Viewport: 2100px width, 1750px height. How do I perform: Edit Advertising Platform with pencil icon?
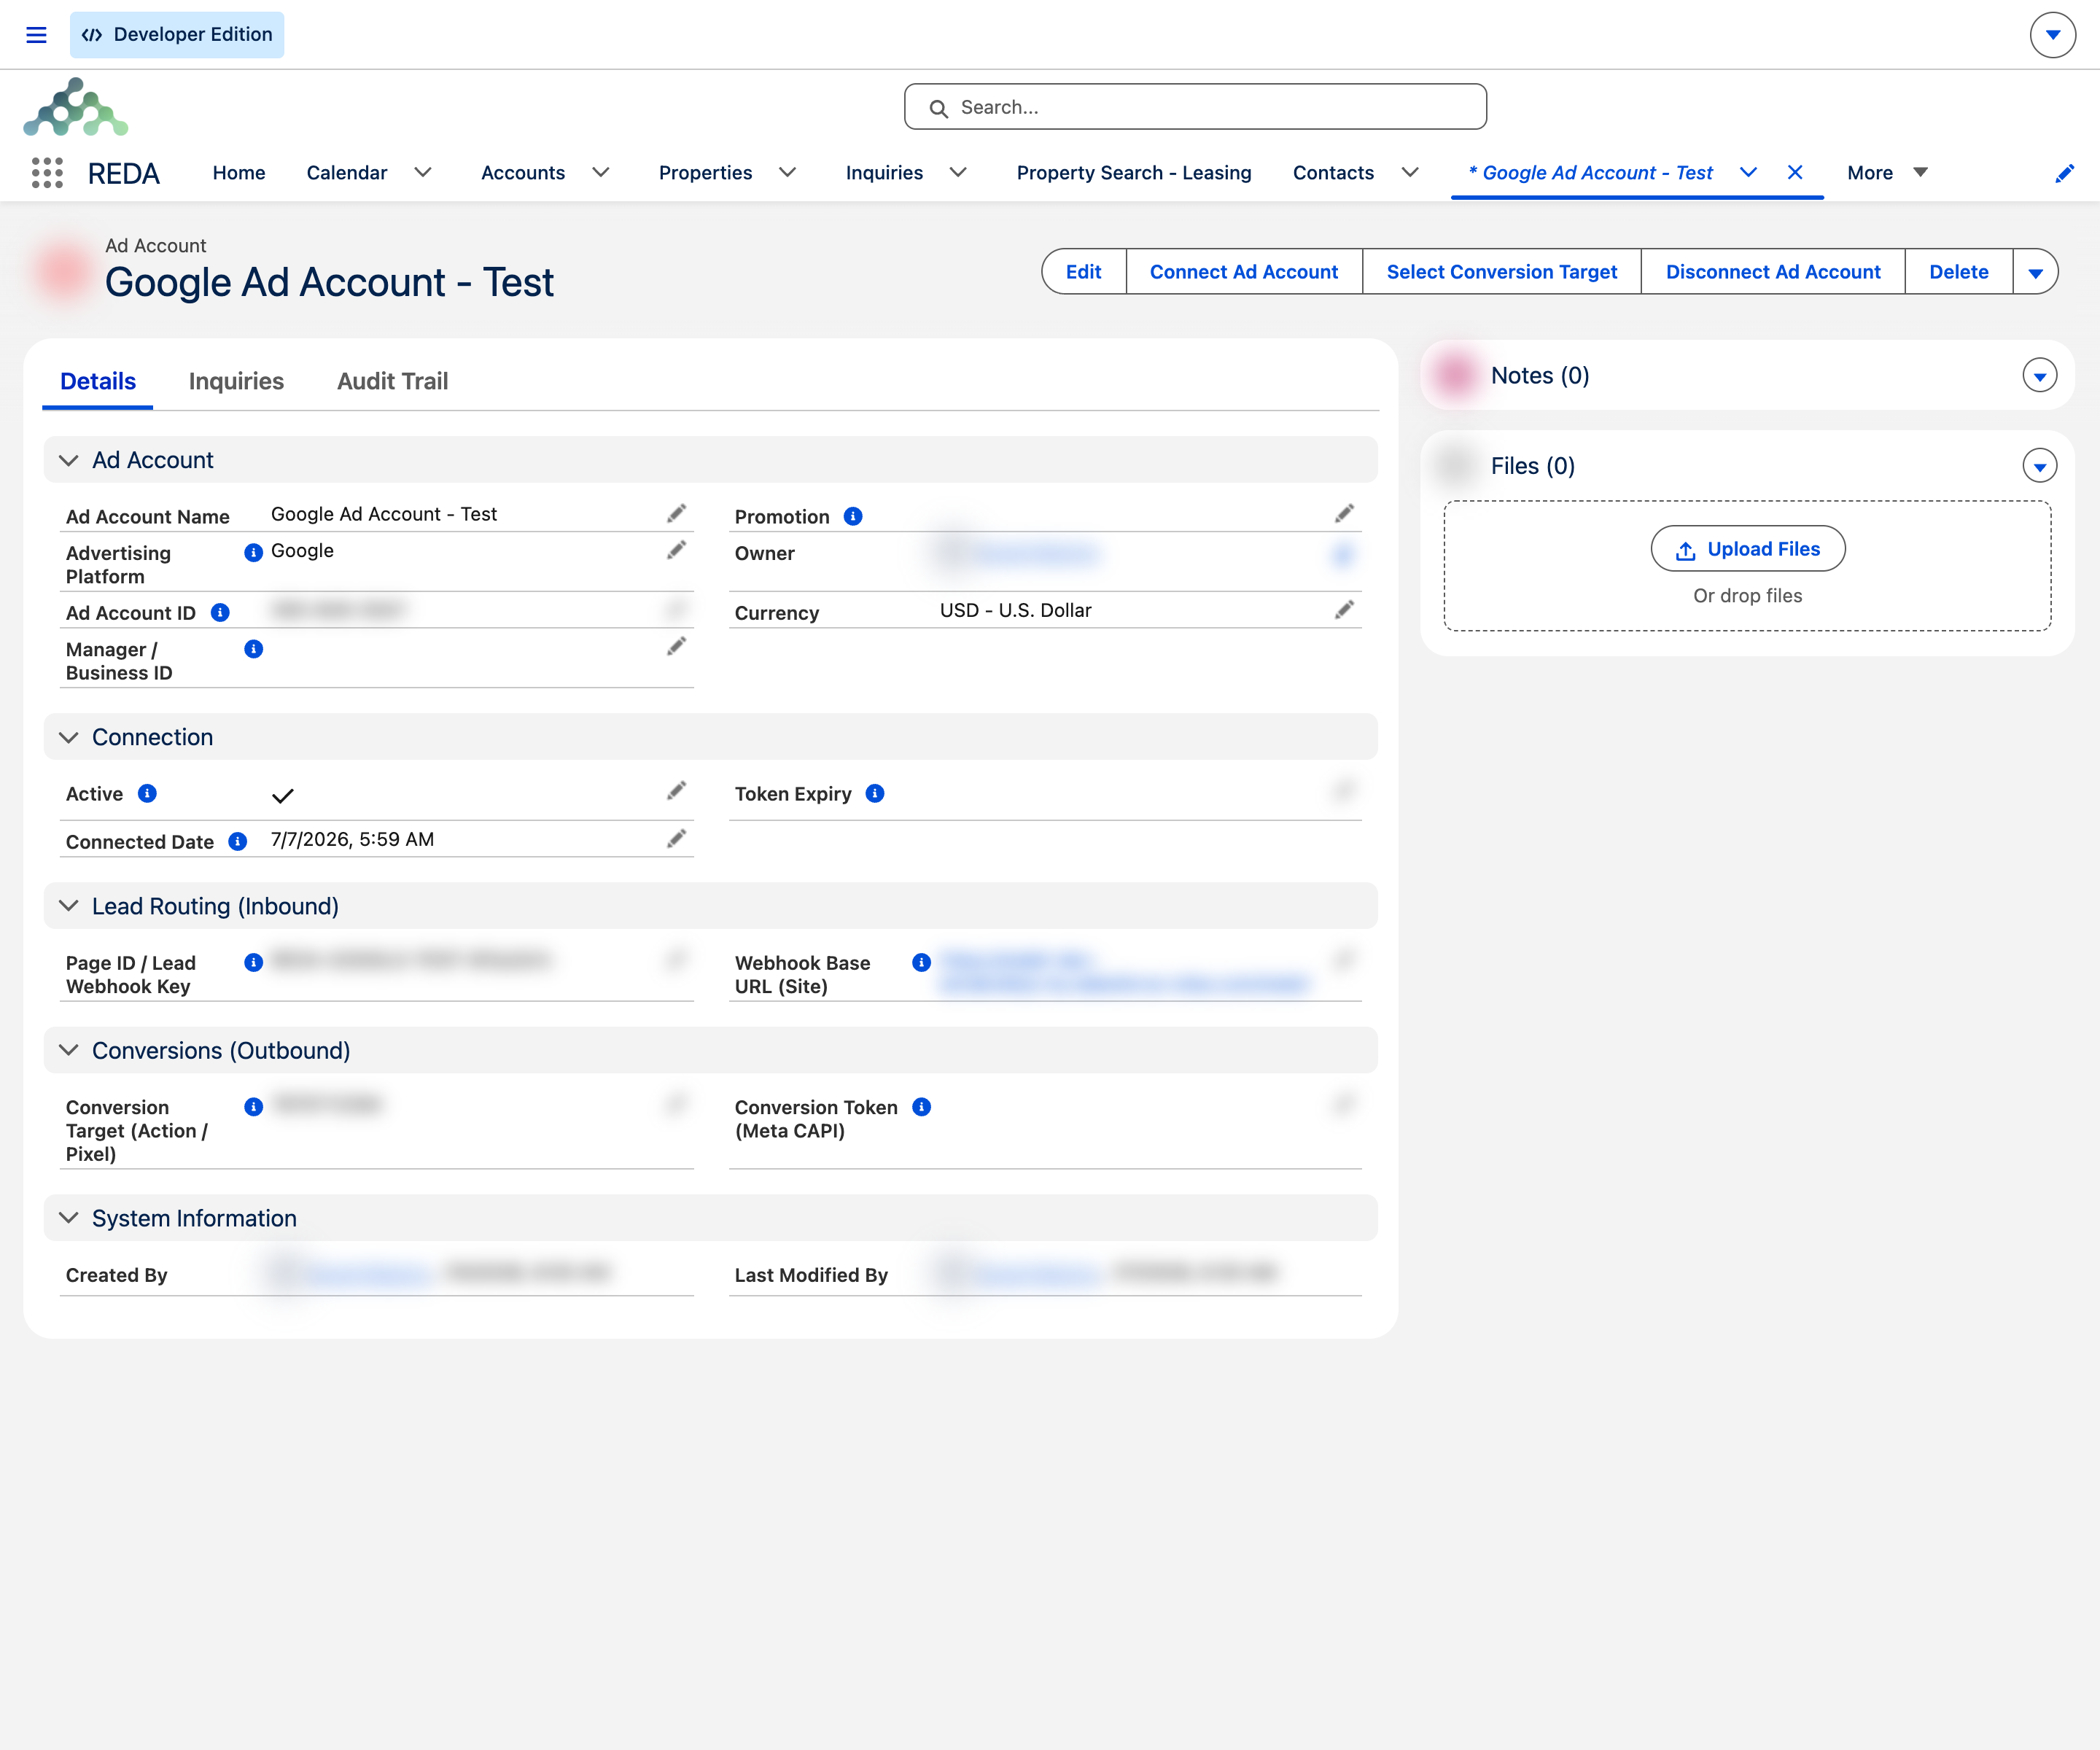pos(677,550)
